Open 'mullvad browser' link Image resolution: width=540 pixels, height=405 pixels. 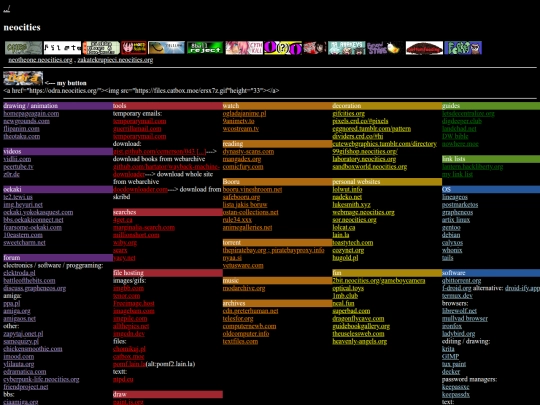coord(465,318)
